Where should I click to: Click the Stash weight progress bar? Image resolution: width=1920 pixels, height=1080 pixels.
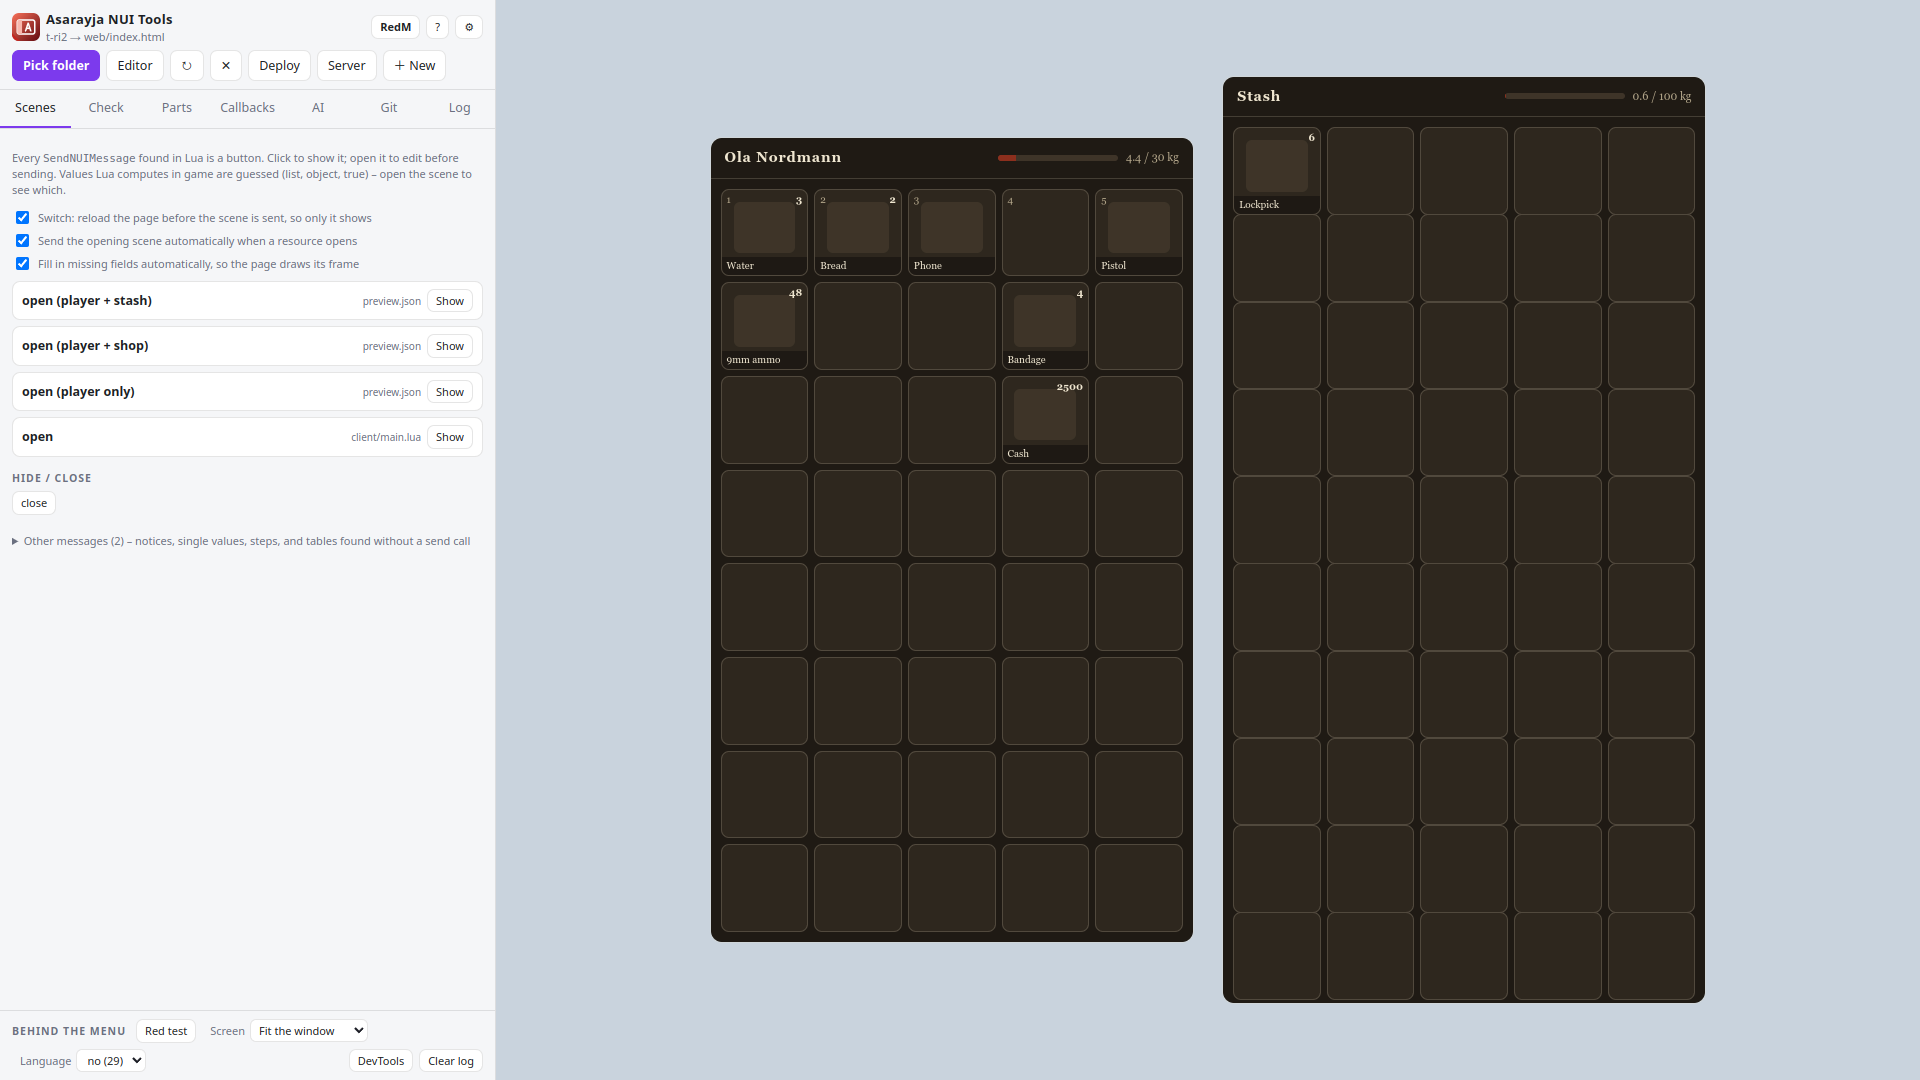pyautogui.click(x=1564, y=96)
